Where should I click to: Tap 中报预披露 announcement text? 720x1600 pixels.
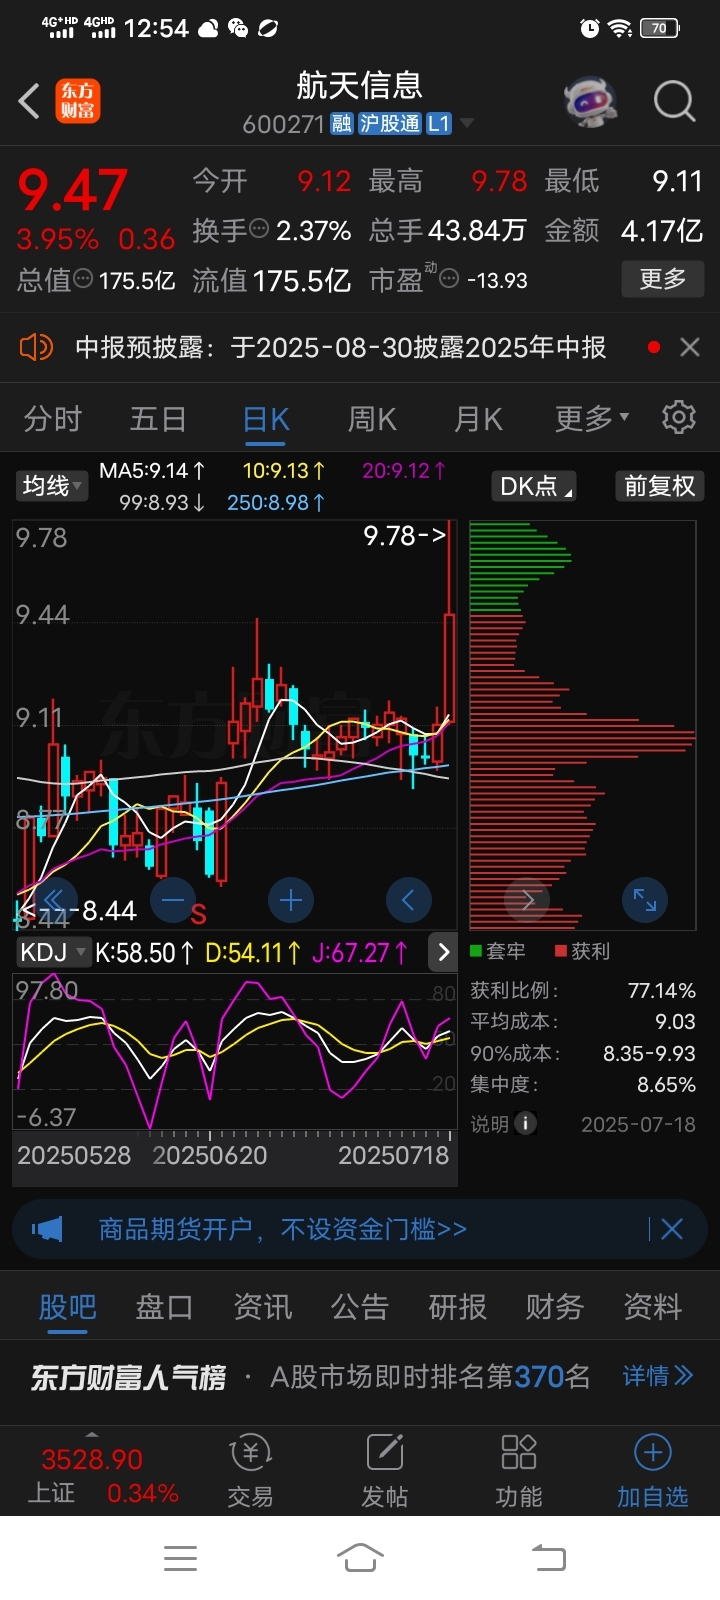(341, 347)
